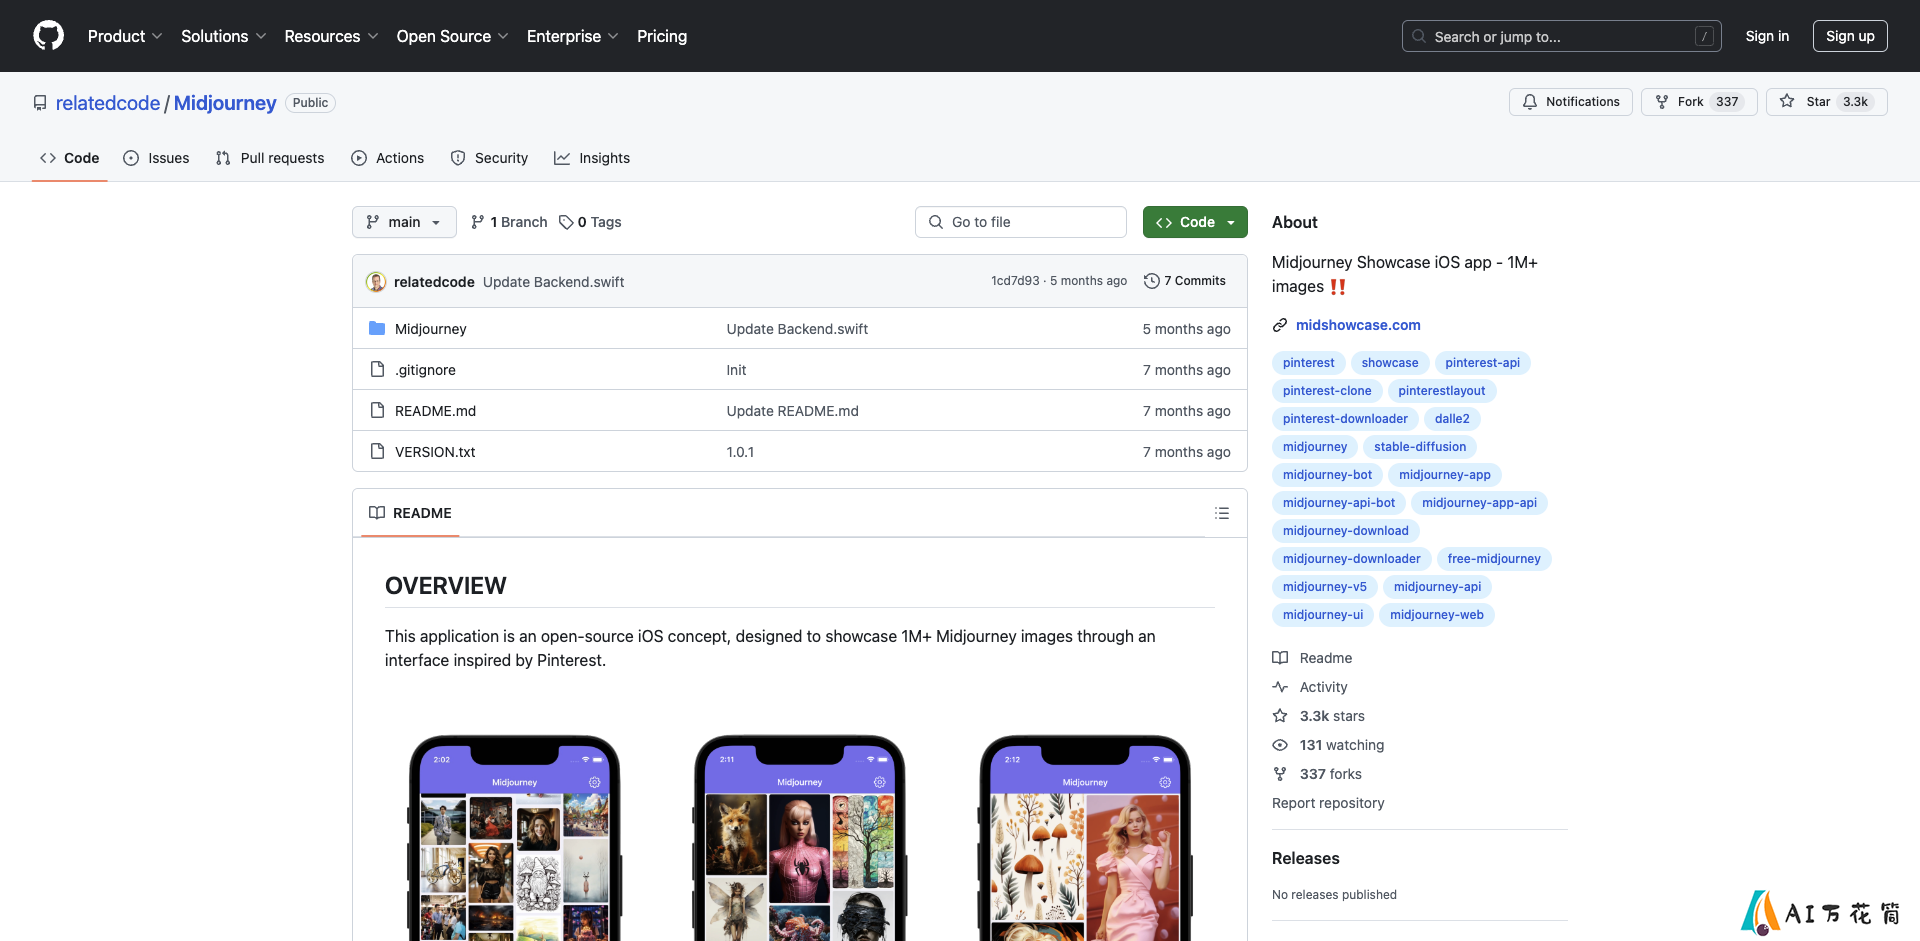1920x941 pixels.
Task: View the 0 Tags link
Action: [x=590, y=222]
